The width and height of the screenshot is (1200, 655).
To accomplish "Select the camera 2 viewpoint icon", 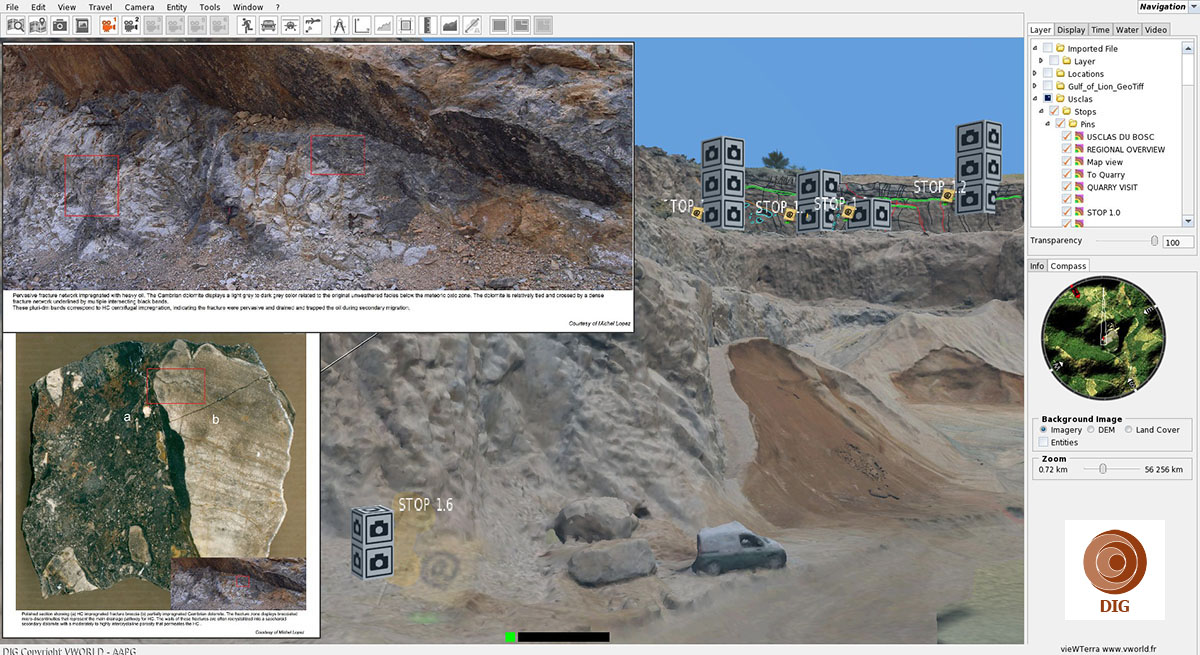I will [x=131, y=25].
